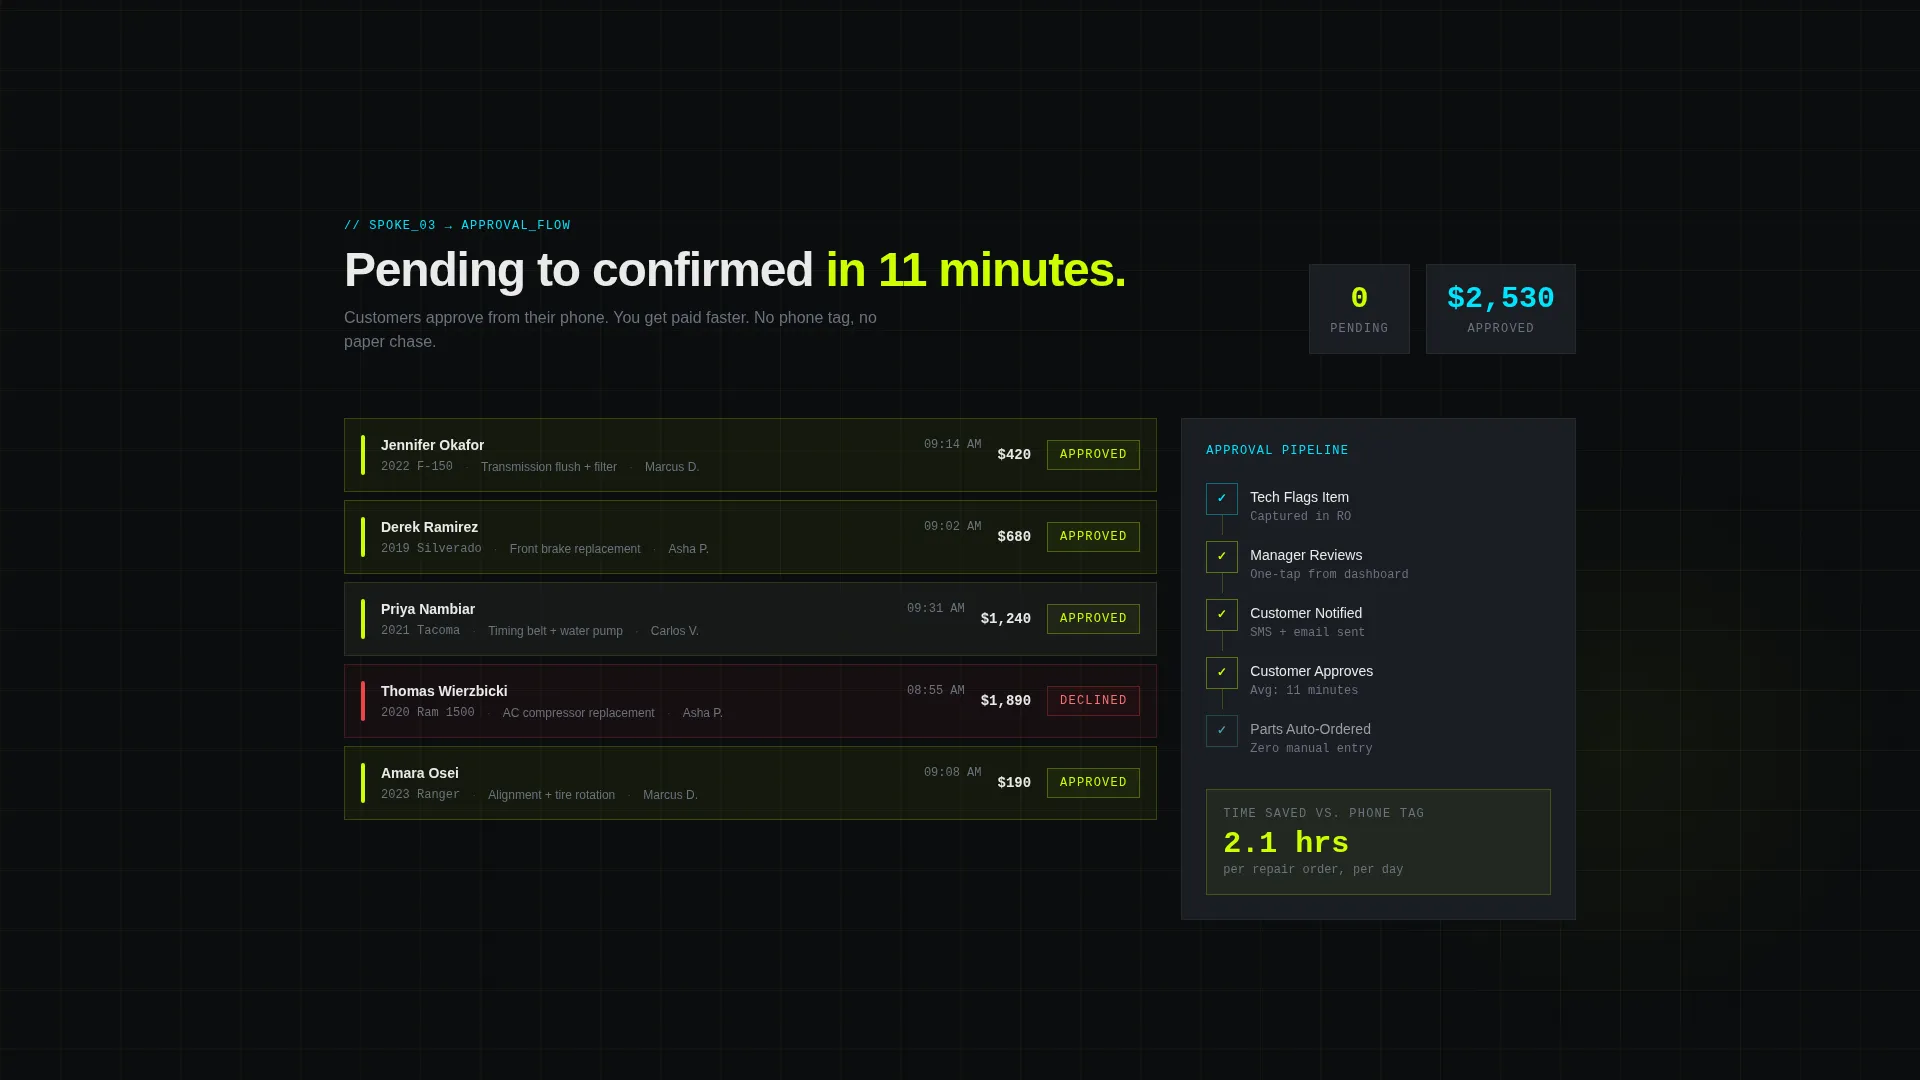Viewport: 1920px width, 1080px height.
Task: Open Derek Ramirez's repair order row
Action: click(x=750, y=537)
